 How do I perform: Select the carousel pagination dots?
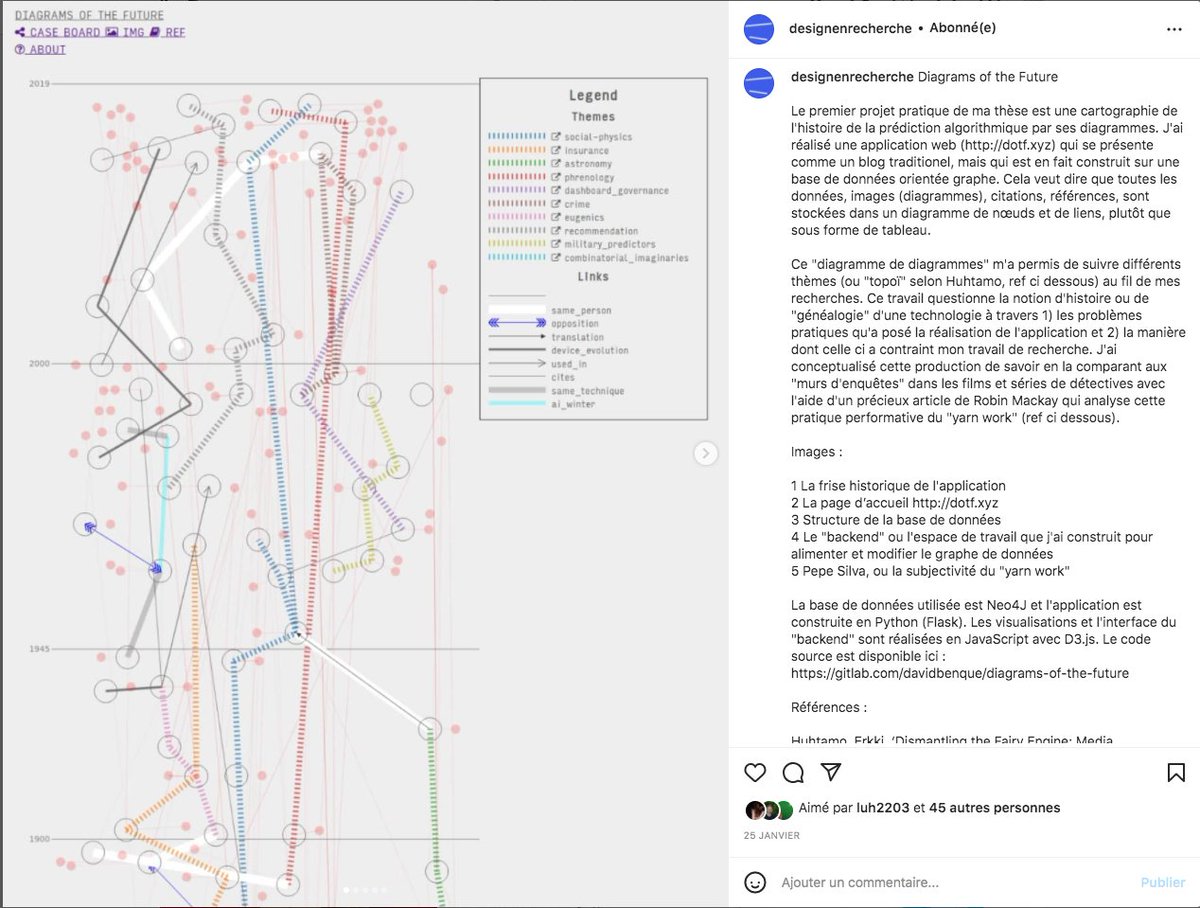click(364, 889)
